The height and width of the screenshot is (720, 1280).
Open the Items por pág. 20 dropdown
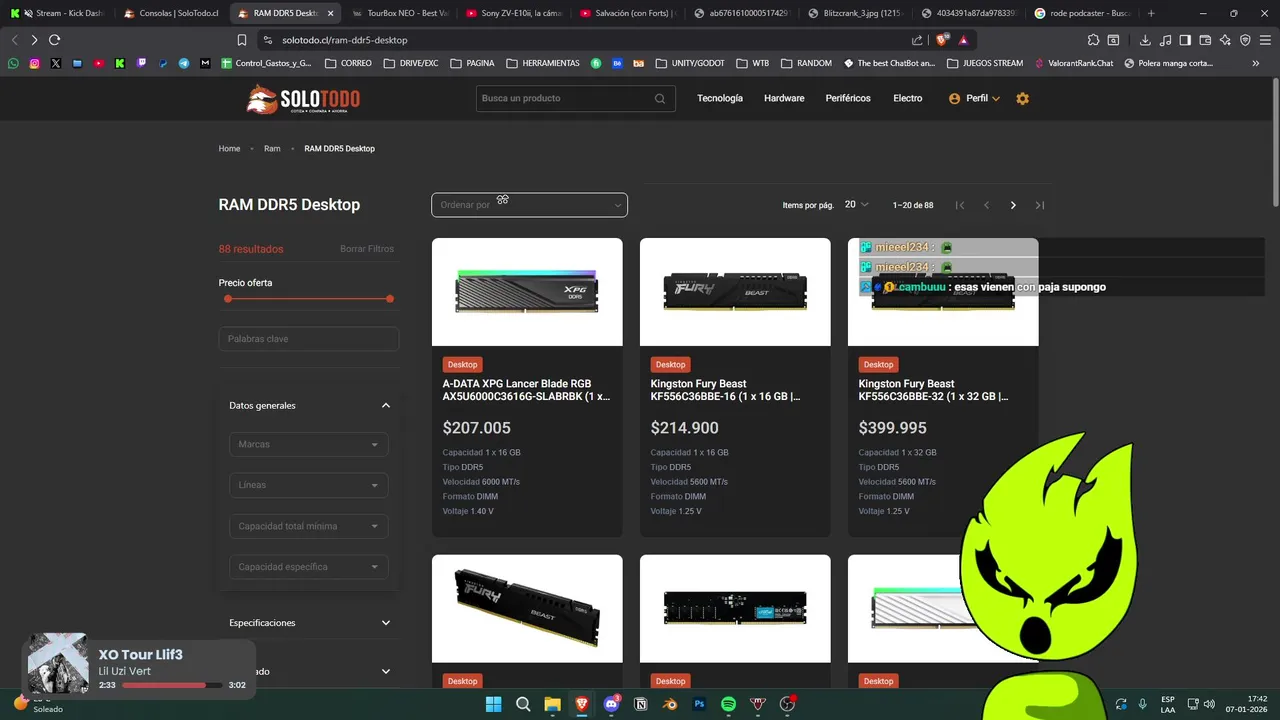pyautogui.click(x=857, y=205)
